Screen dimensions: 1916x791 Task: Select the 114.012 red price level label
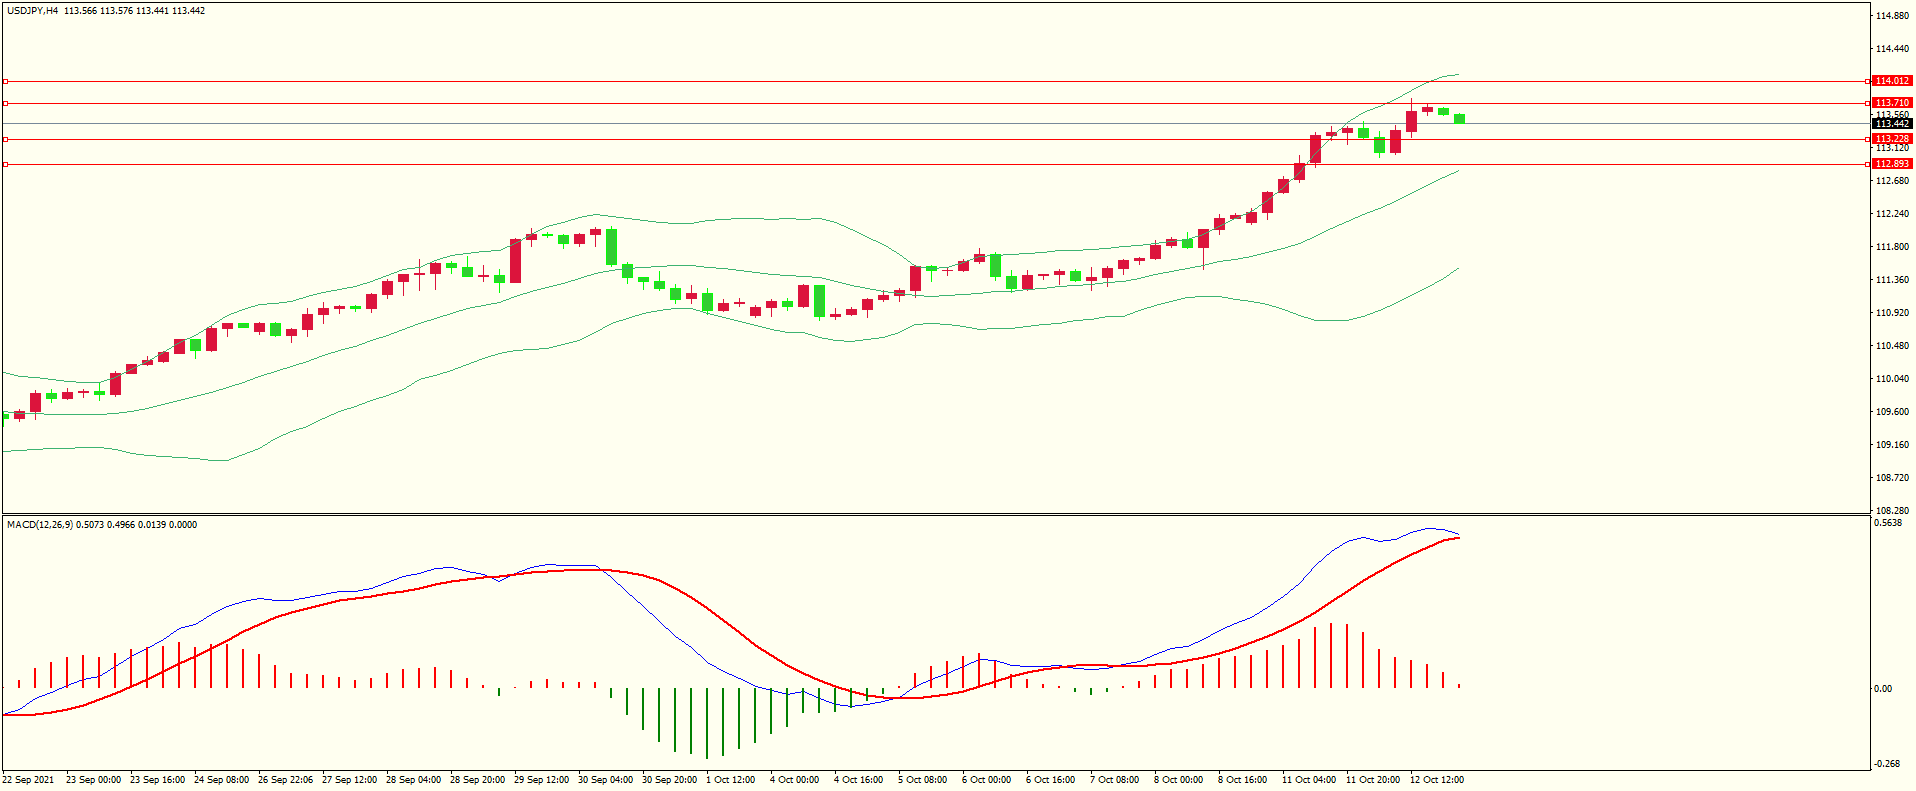point(1891,81)
